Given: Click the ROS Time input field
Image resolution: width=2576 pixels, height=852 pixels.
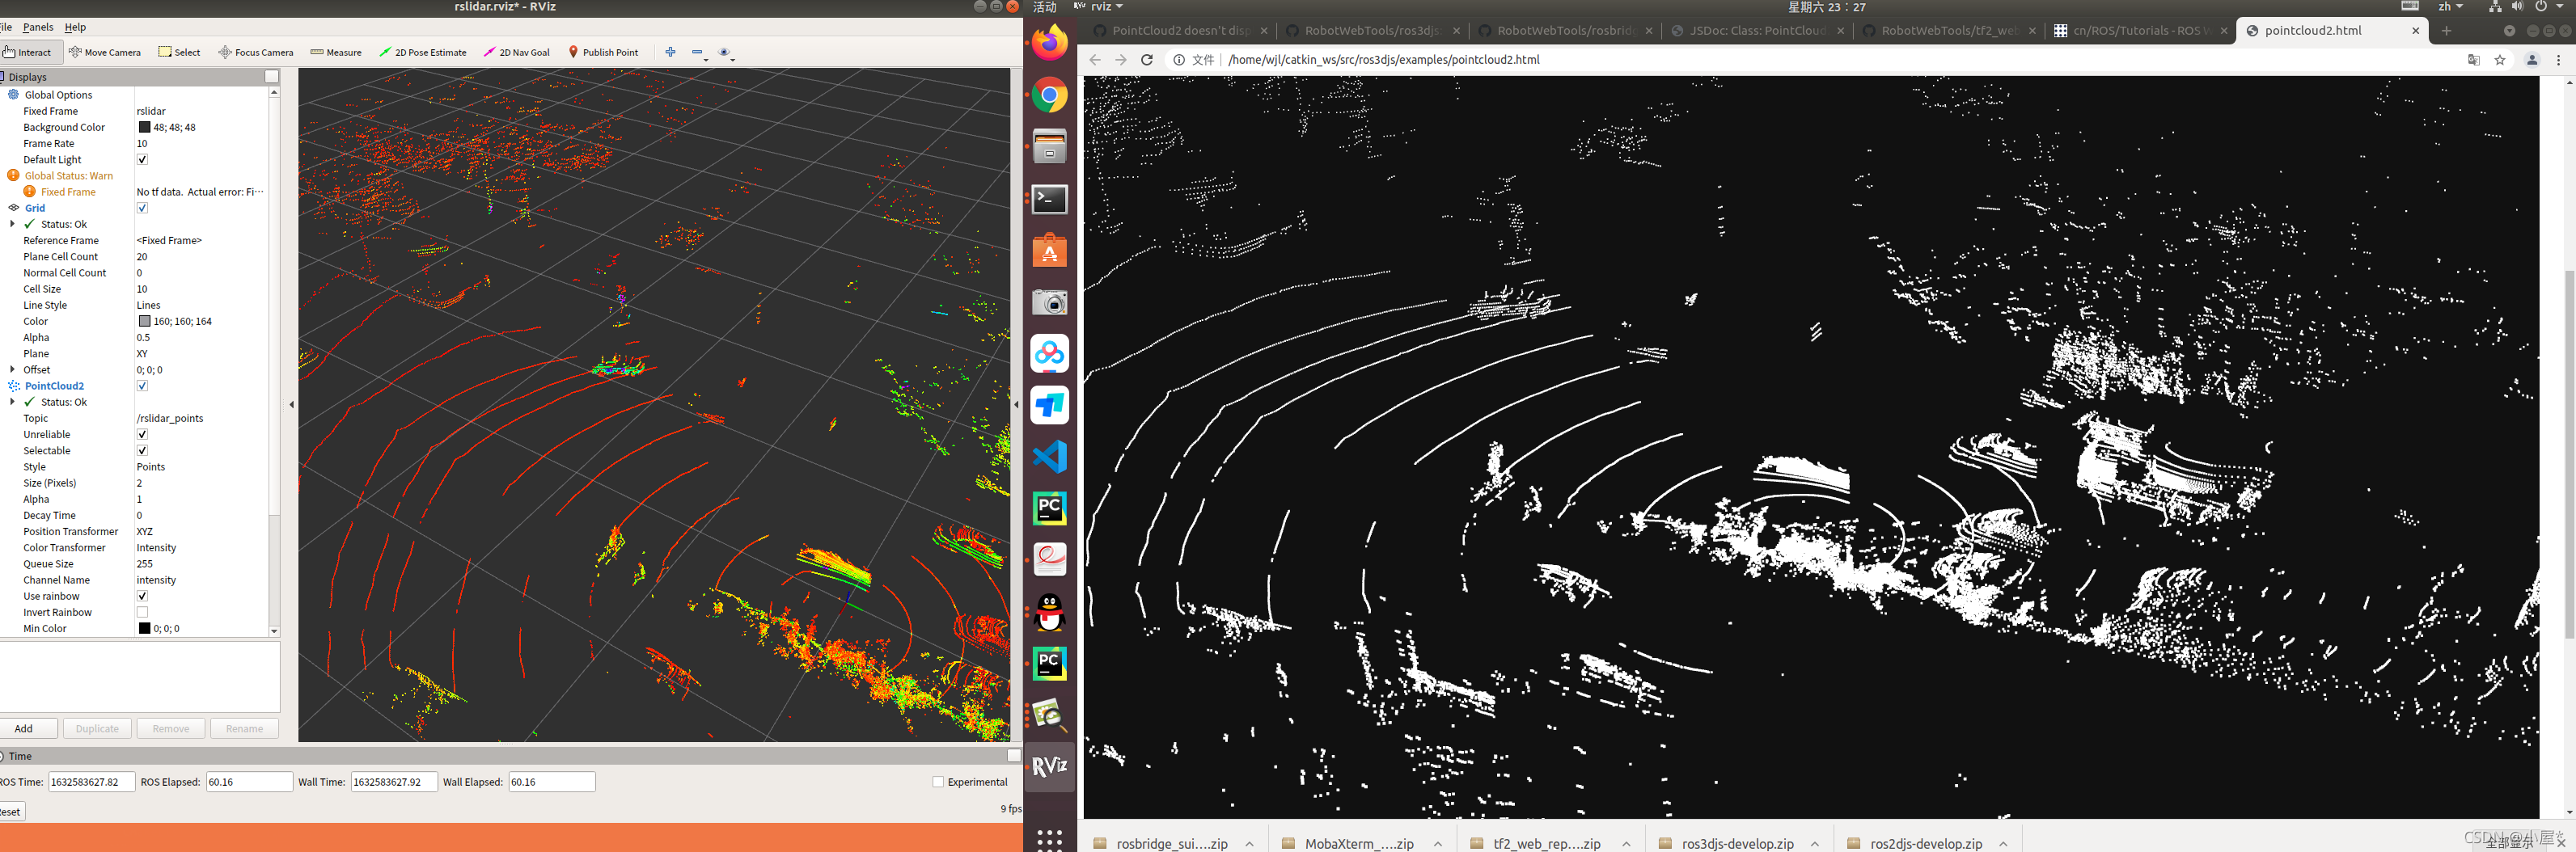Looking at the screenshot, I should click(91, 782).
